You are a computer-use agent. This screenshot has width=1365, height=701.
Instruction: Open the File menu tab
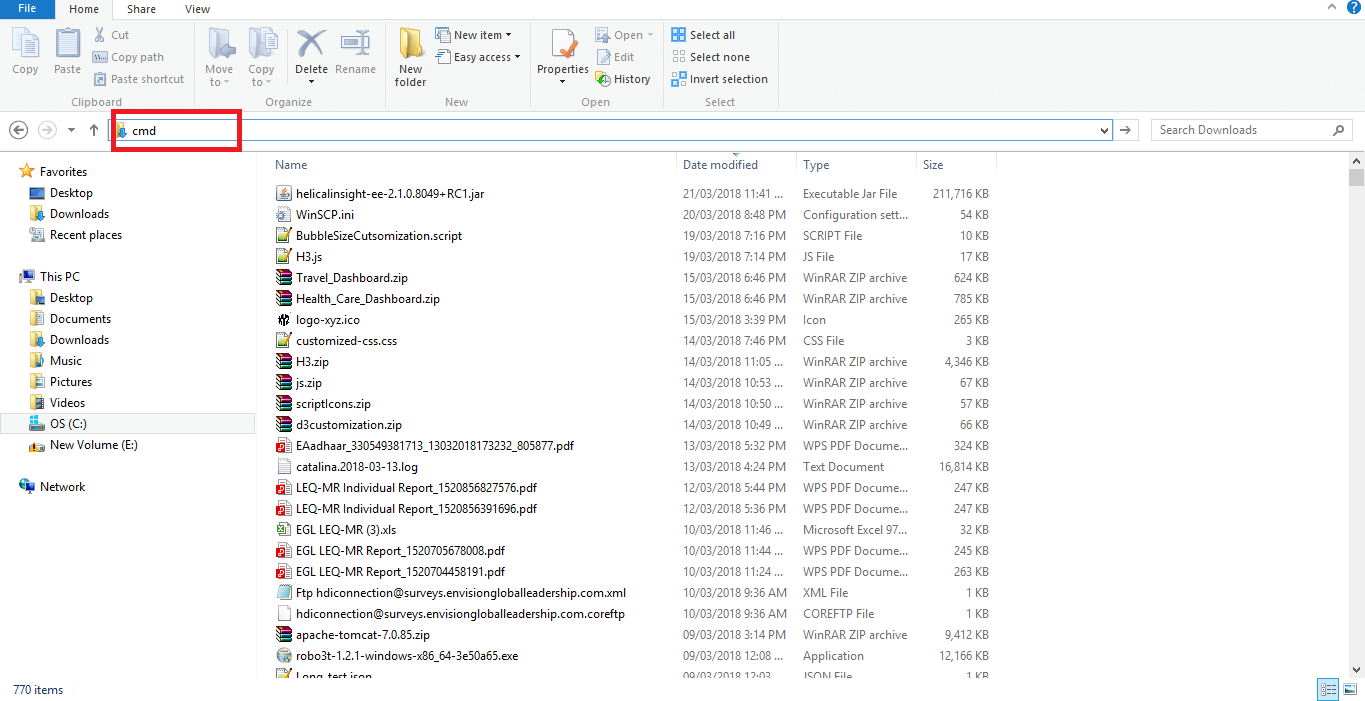tap(27, 8)
